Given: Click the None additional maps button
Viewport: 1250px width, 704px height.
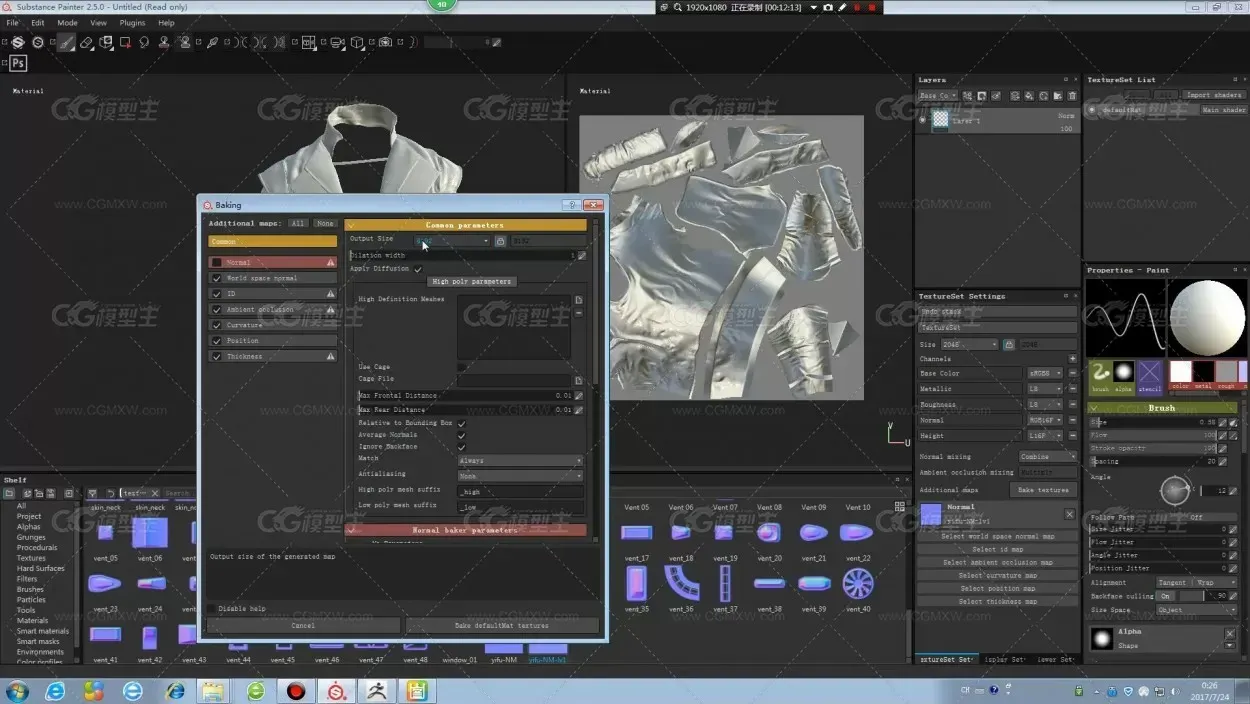Looking at the screenshot, I should point(325,223).
